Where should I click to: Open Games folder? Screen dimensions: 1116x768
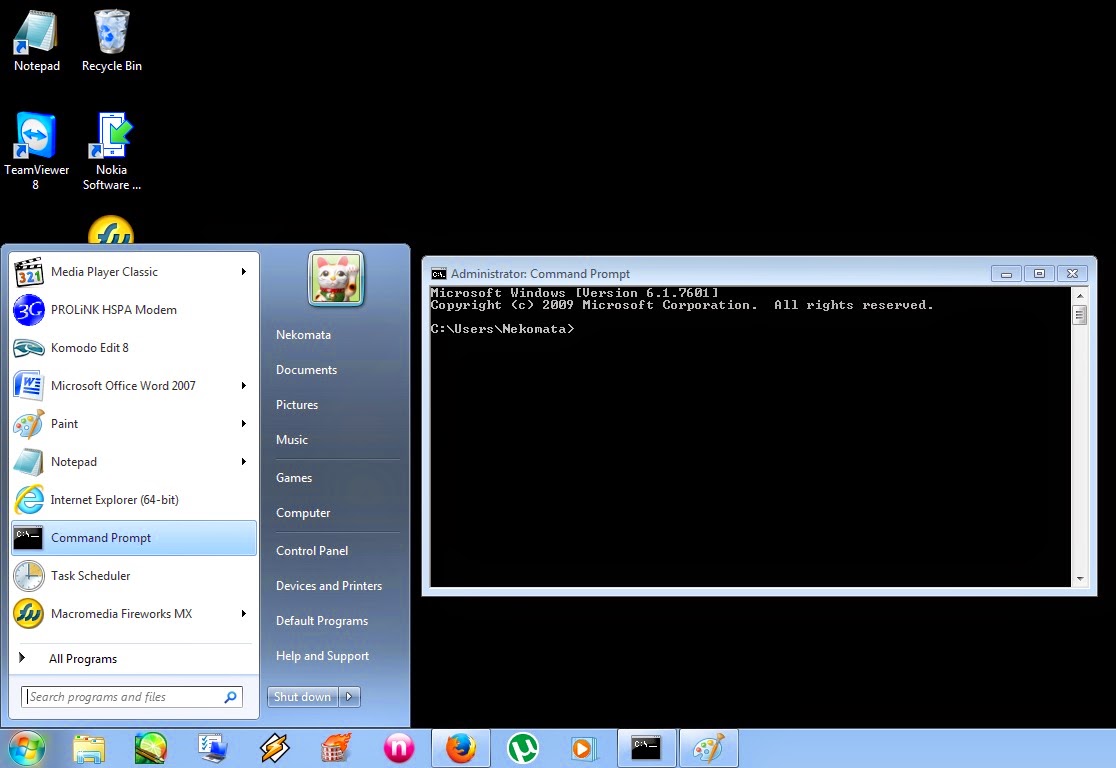coord(294,478)
